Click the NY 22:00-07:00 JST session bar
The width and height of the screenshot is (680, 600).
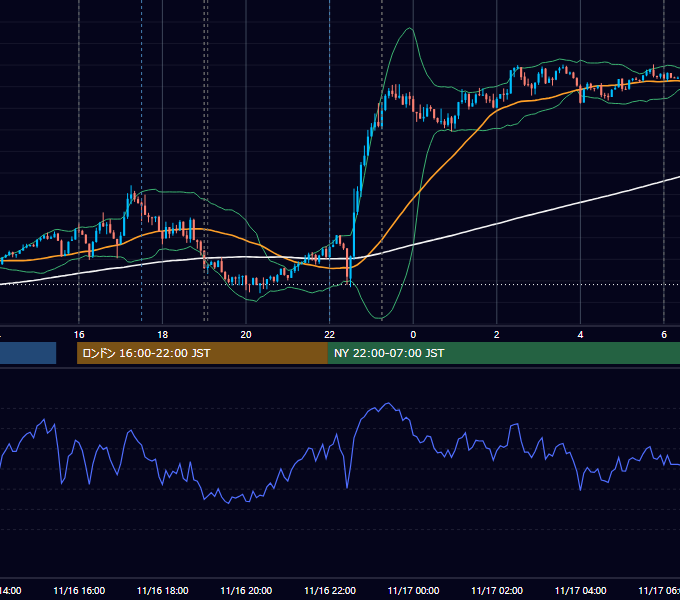pos(503,353)
